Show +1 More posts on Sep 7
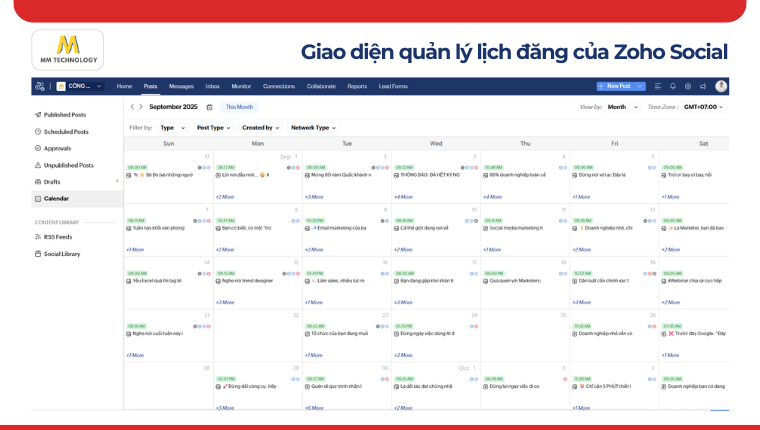 (135, 250)
